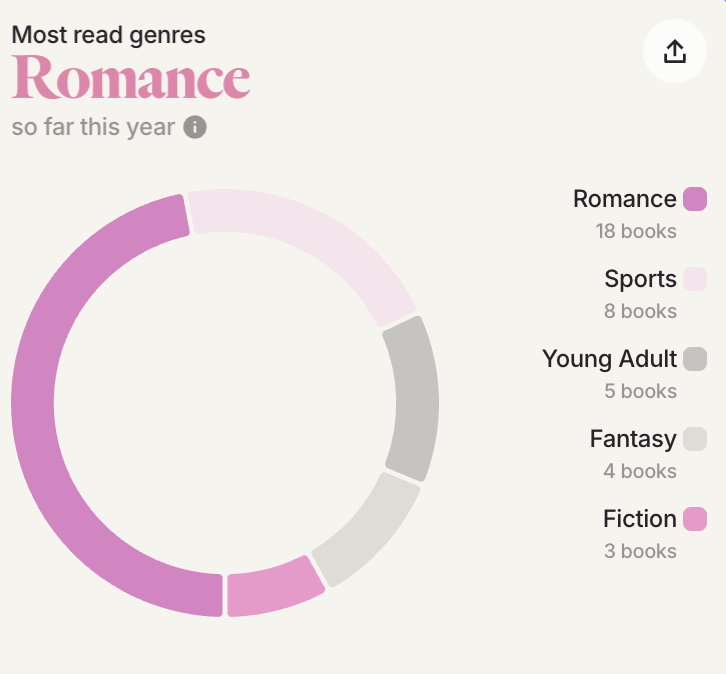Viewport: 726px width, 674px height.
Task: Select the small pink Fiction chart segment
Action: (x=273, y=587)
